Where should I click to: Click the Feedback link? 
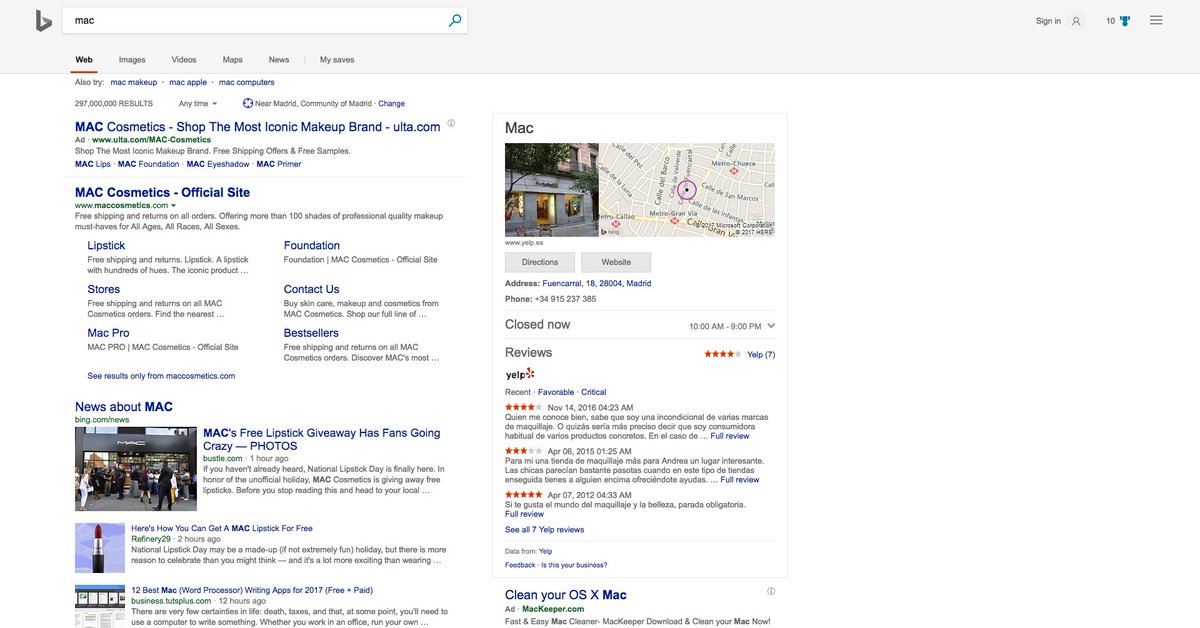520,565
